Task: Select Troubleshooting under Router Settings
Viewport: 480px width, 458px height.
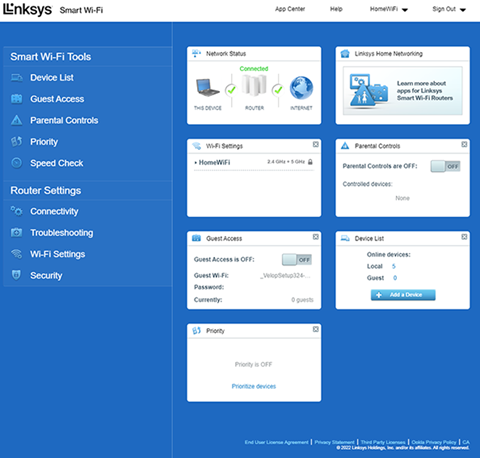Action: coord(62,232)
